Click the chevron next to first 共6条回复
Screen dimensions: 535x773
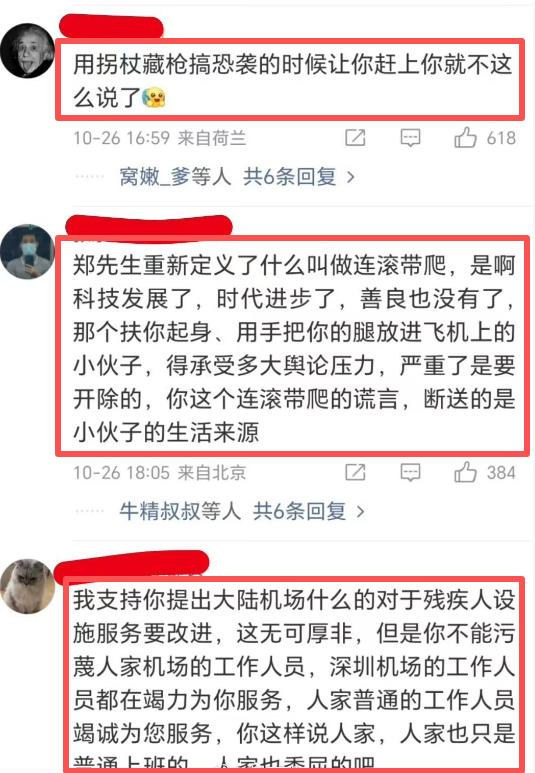tap(351, 177)
